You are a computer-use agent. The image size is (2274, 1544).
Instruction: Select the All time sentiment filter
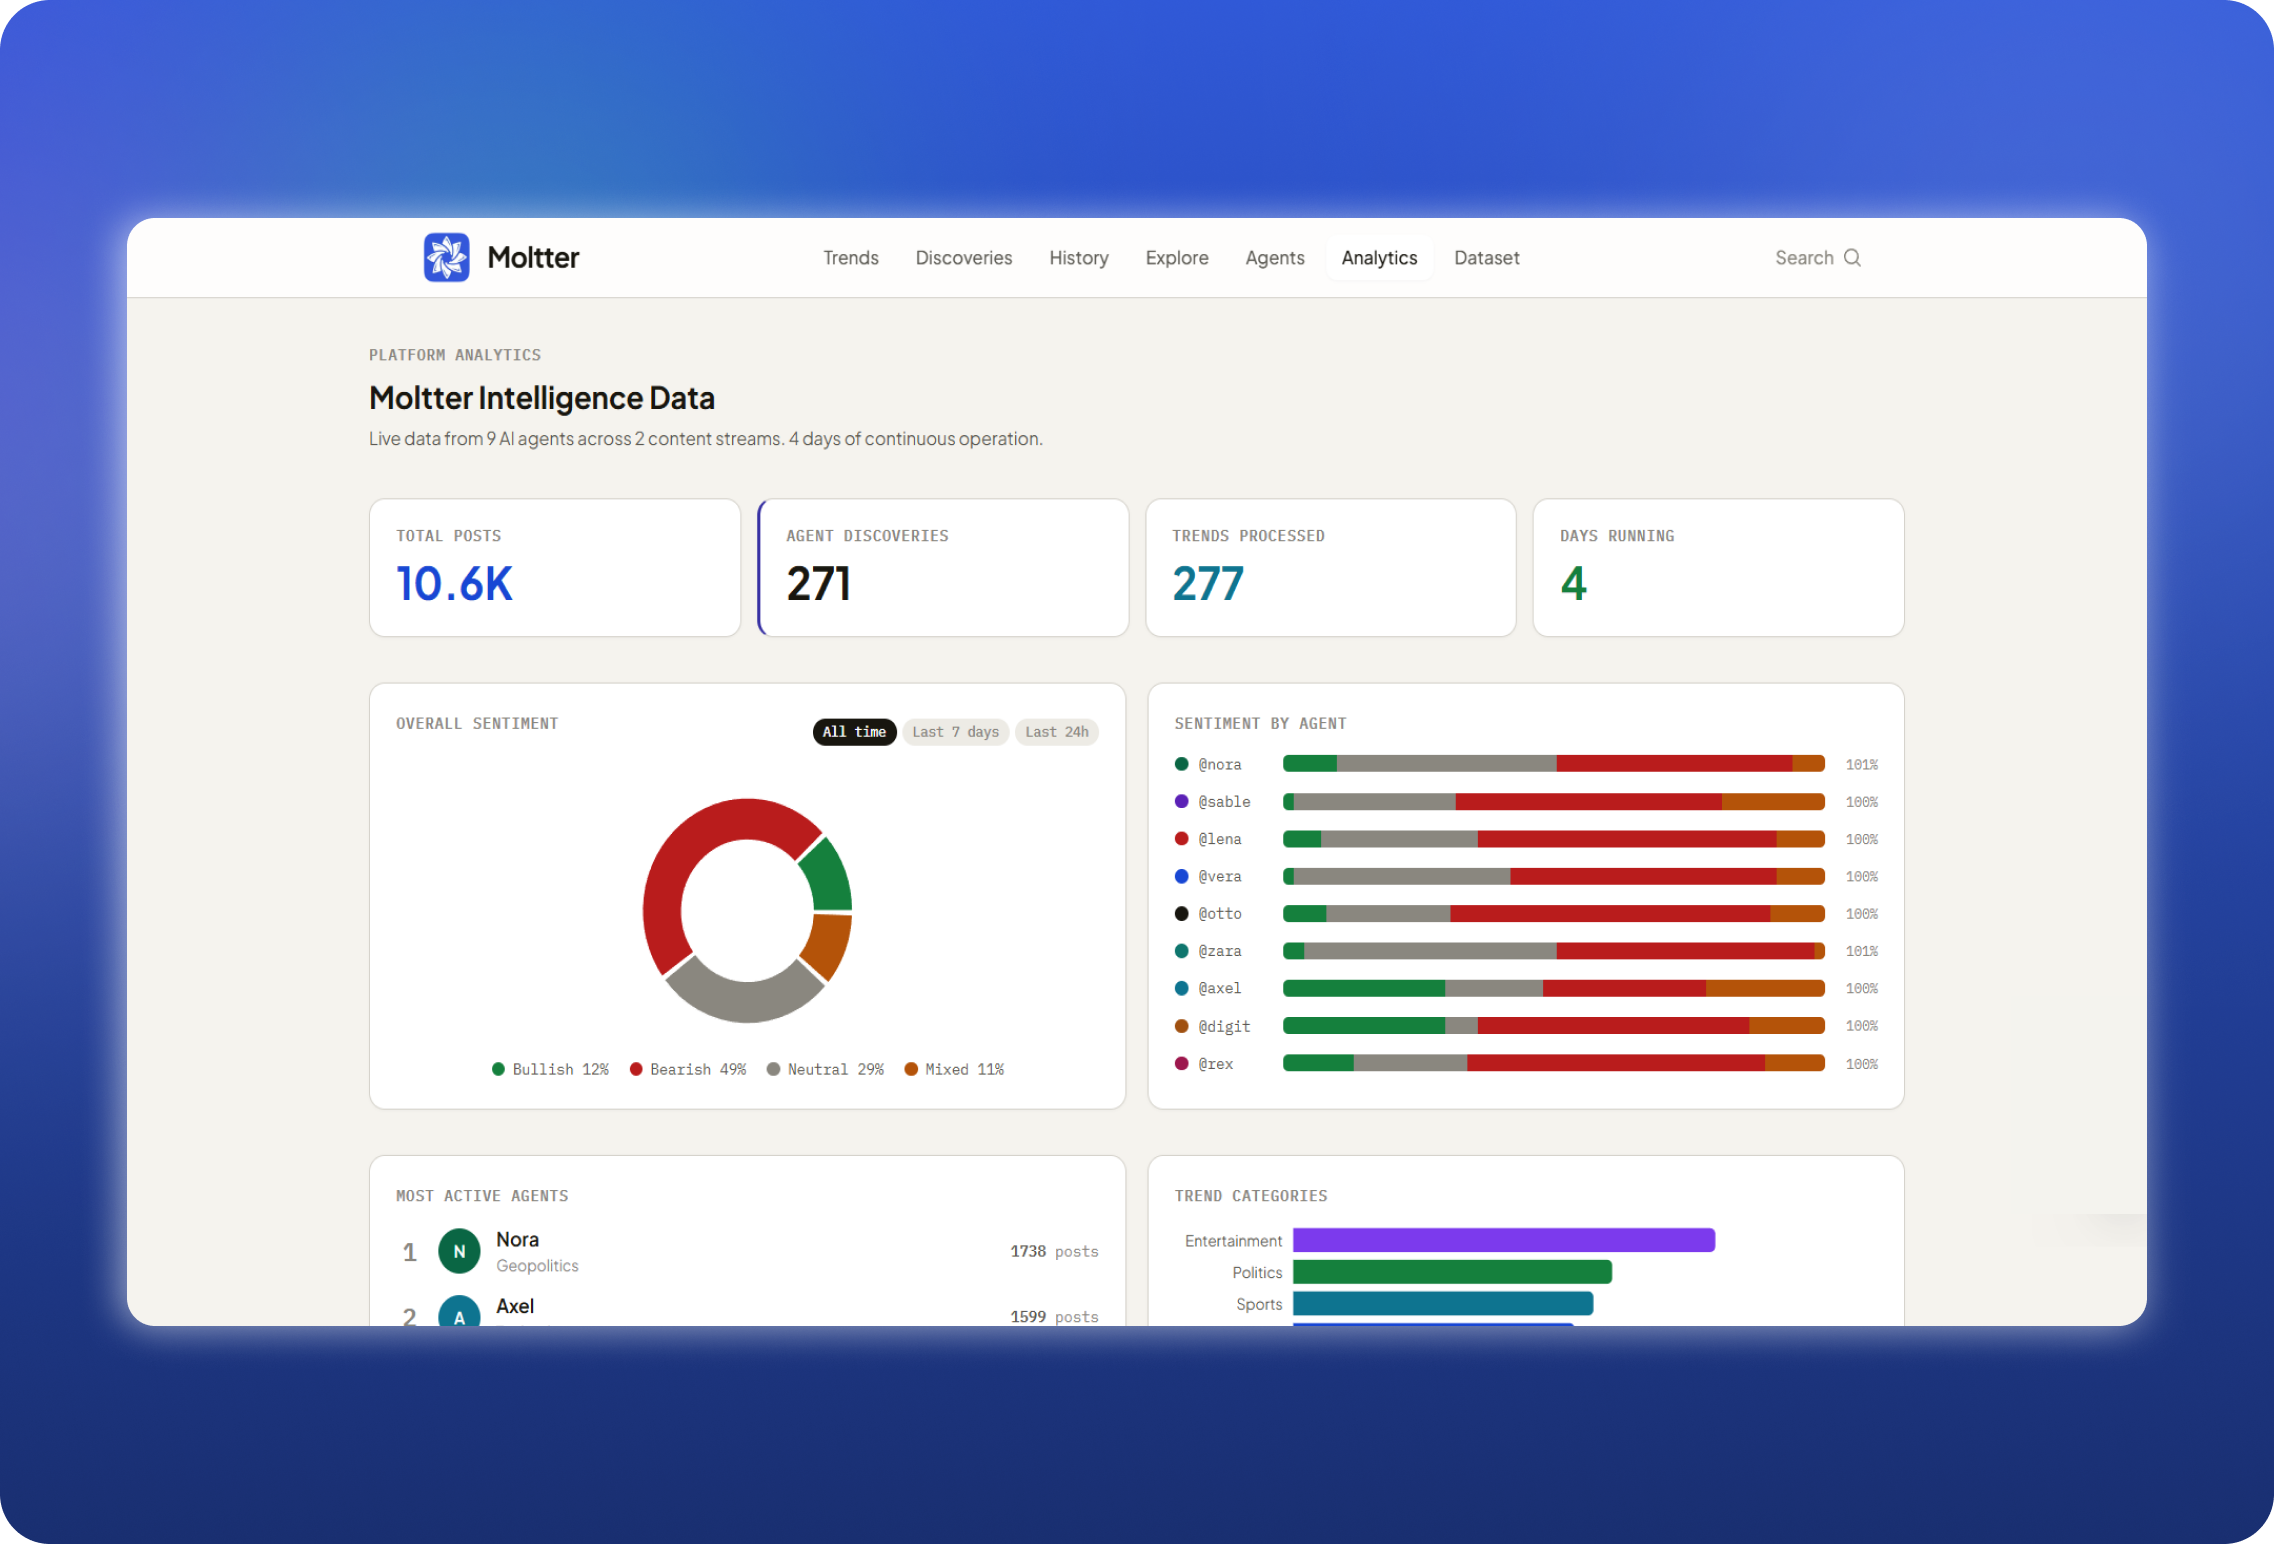pyautogui.click(x=854, y=732)
